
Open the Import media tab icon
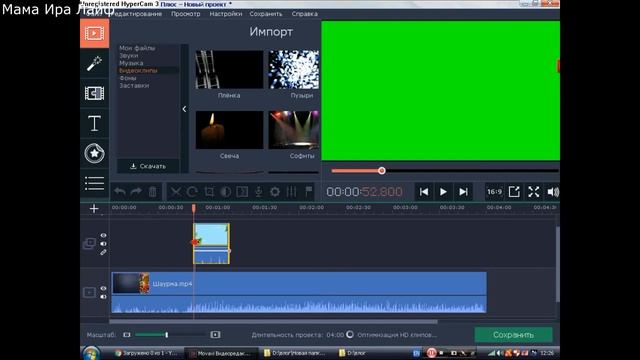point(94,33)
